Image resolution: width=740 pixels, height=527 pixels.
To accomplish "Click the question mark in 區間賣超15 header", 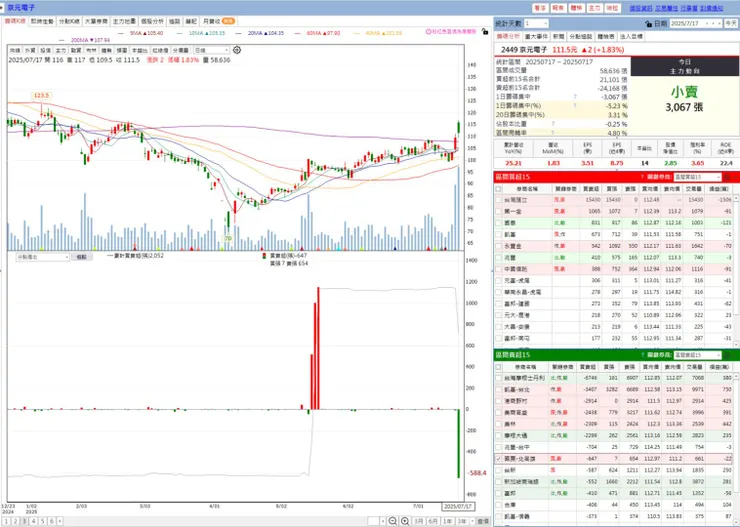I will (x=642, y=355).
